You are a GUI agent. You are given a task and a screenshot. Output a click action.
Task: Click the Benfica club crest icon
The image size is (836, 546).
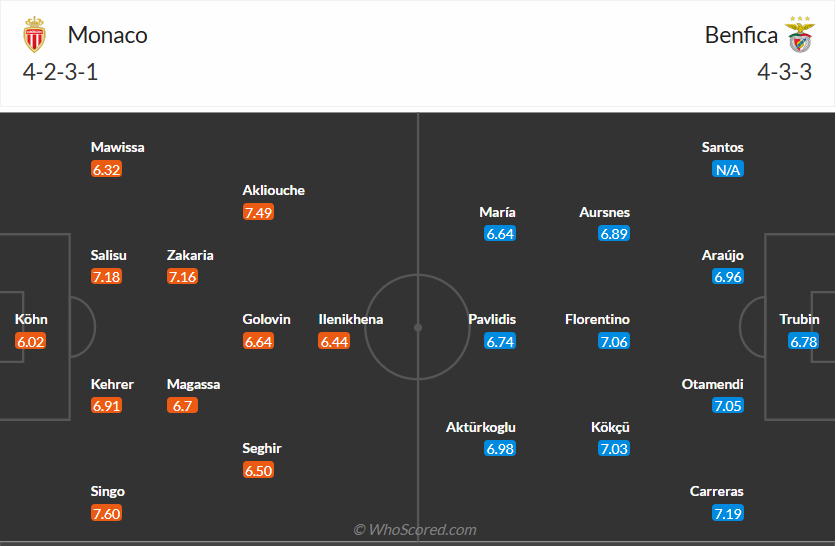coord(800,35)
